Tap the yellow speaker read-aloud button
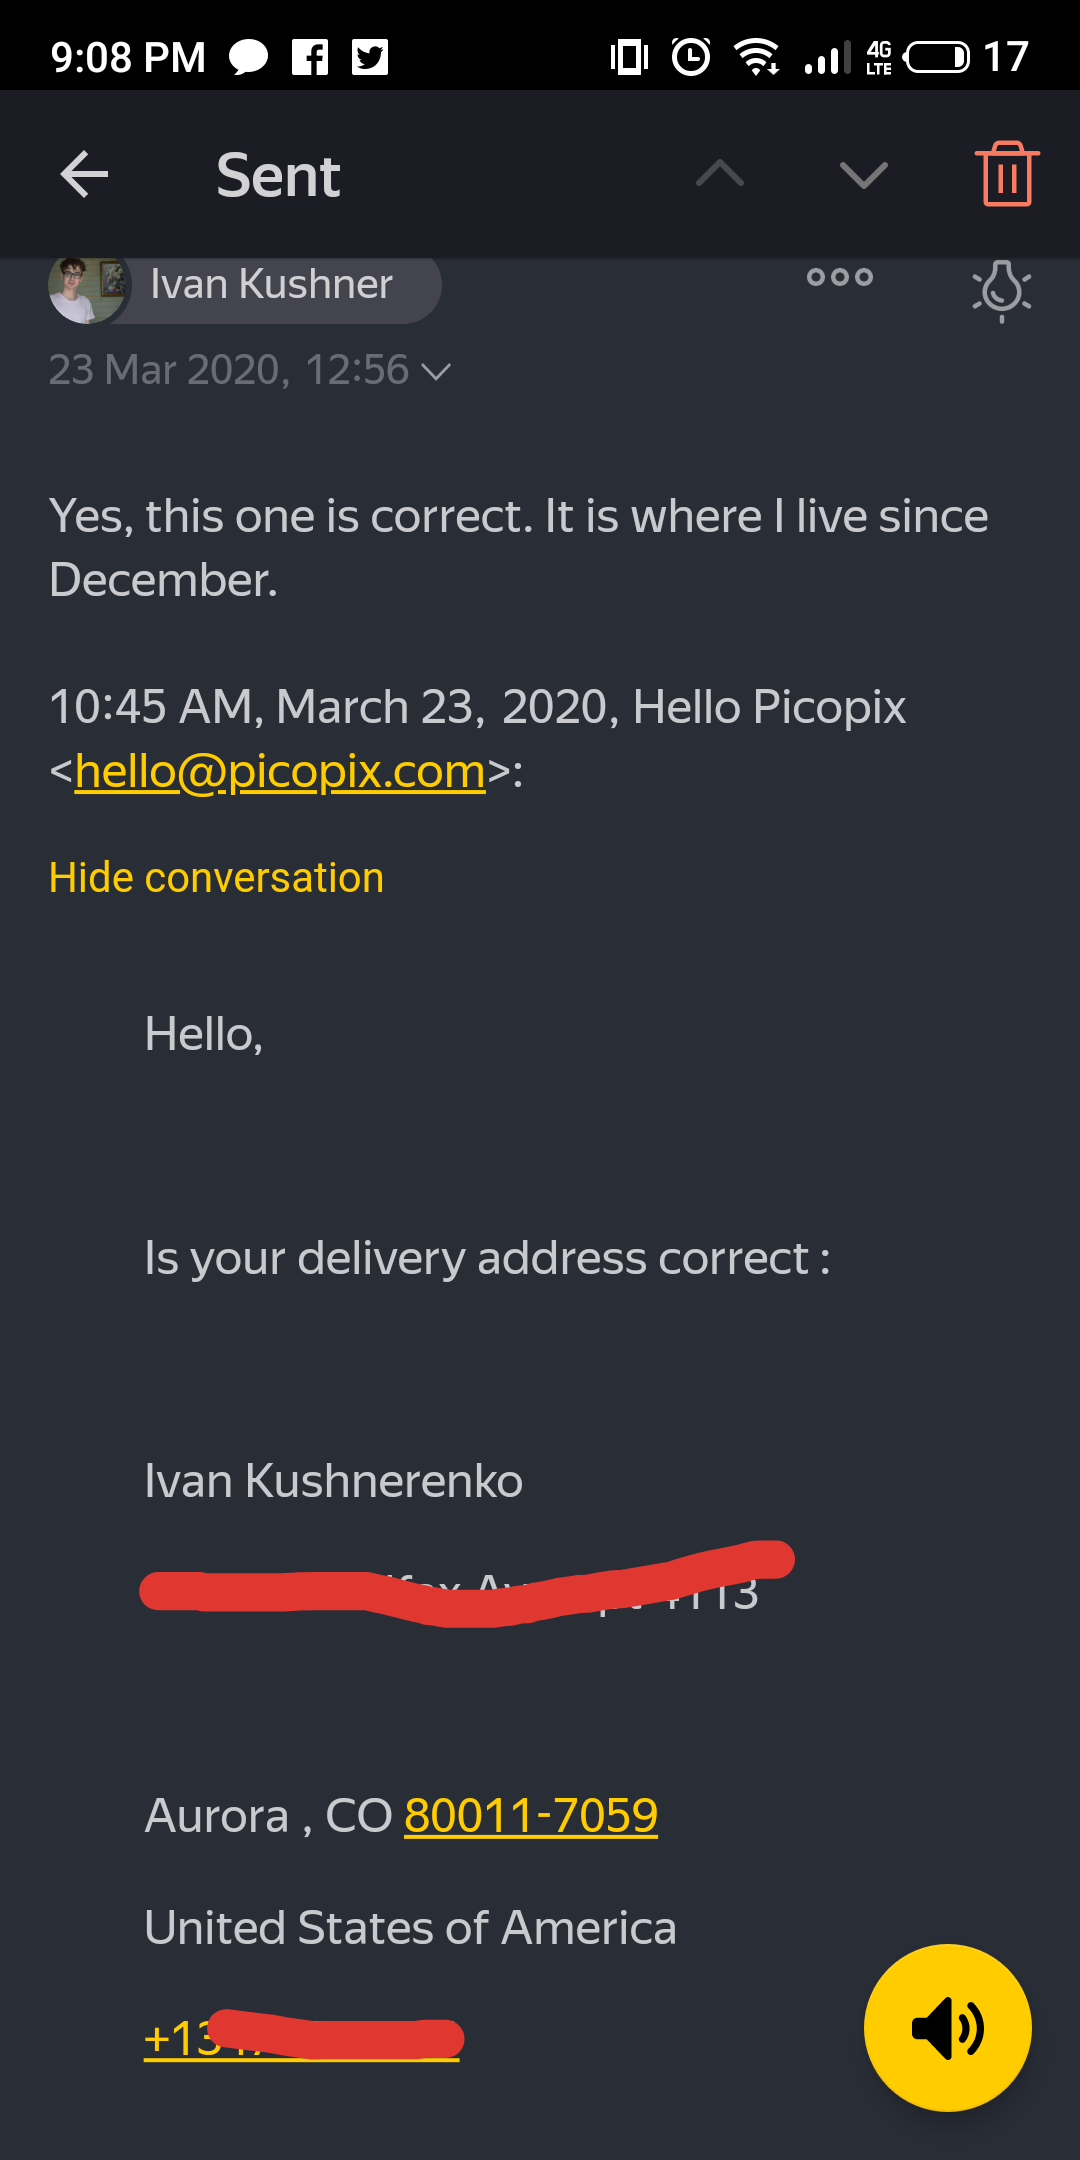Image resolution: width=1080 pixels, height=2160 pixels. tap(948, 2028)
